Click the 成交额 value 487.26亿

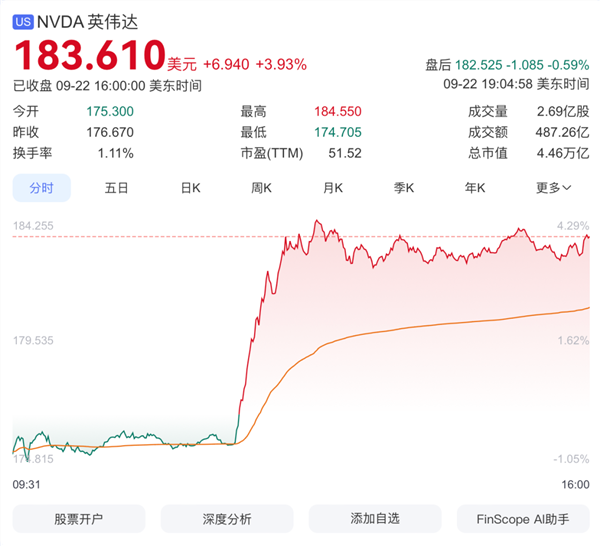pos(562,132)
